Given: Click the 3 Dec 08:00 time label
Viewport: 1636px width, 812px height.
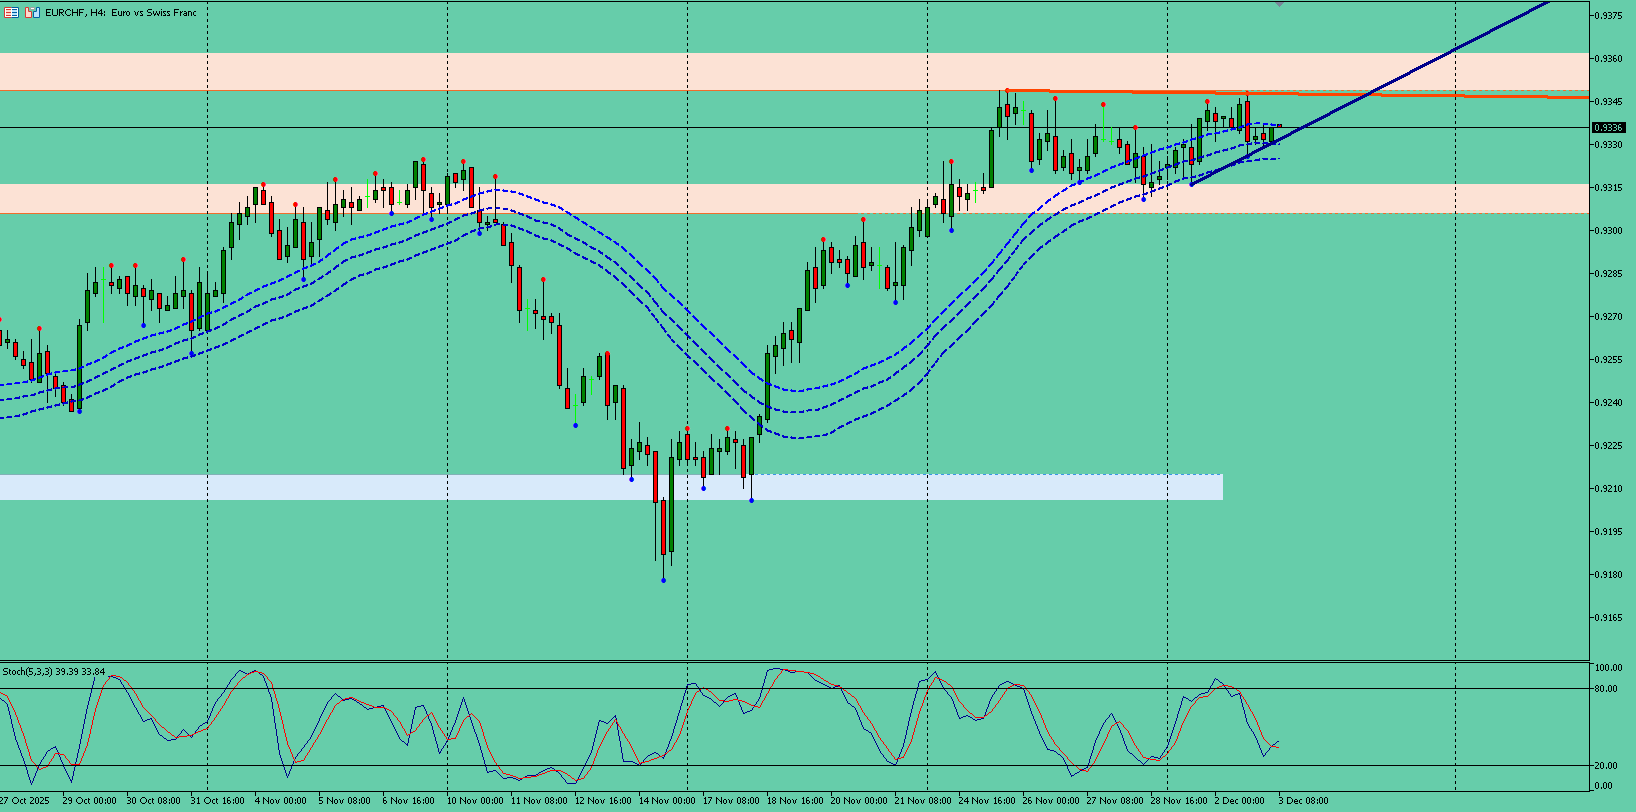Looking at the screenshot, I should (1303, 800).
